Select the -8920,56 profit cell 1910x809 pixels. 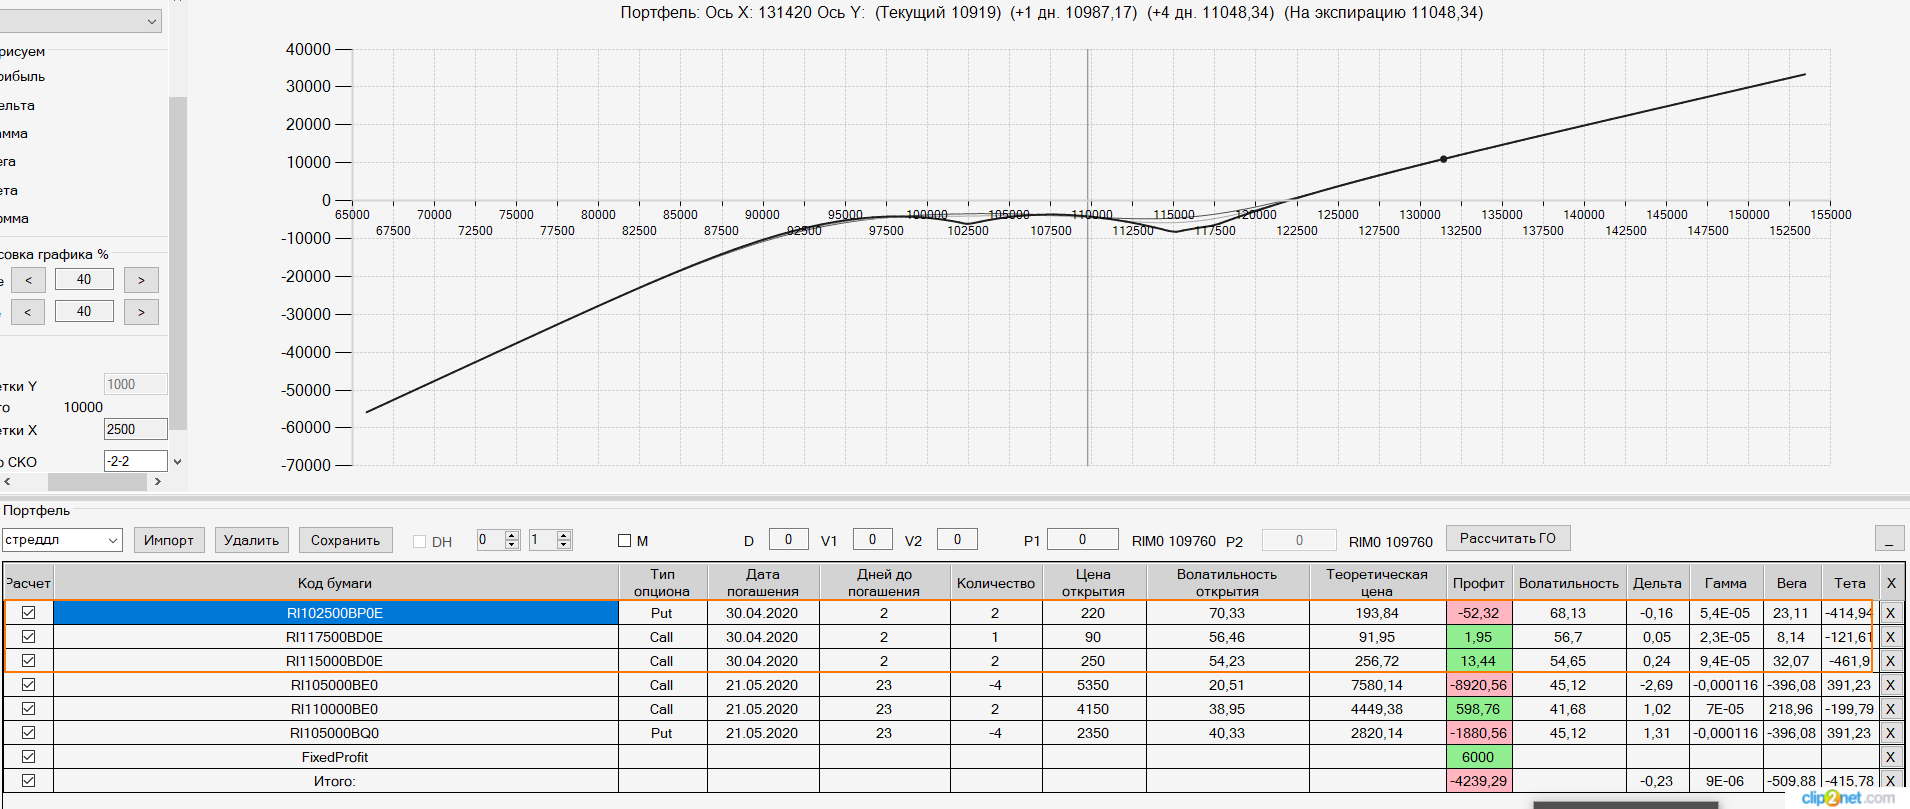click(x=1479, y=685)
